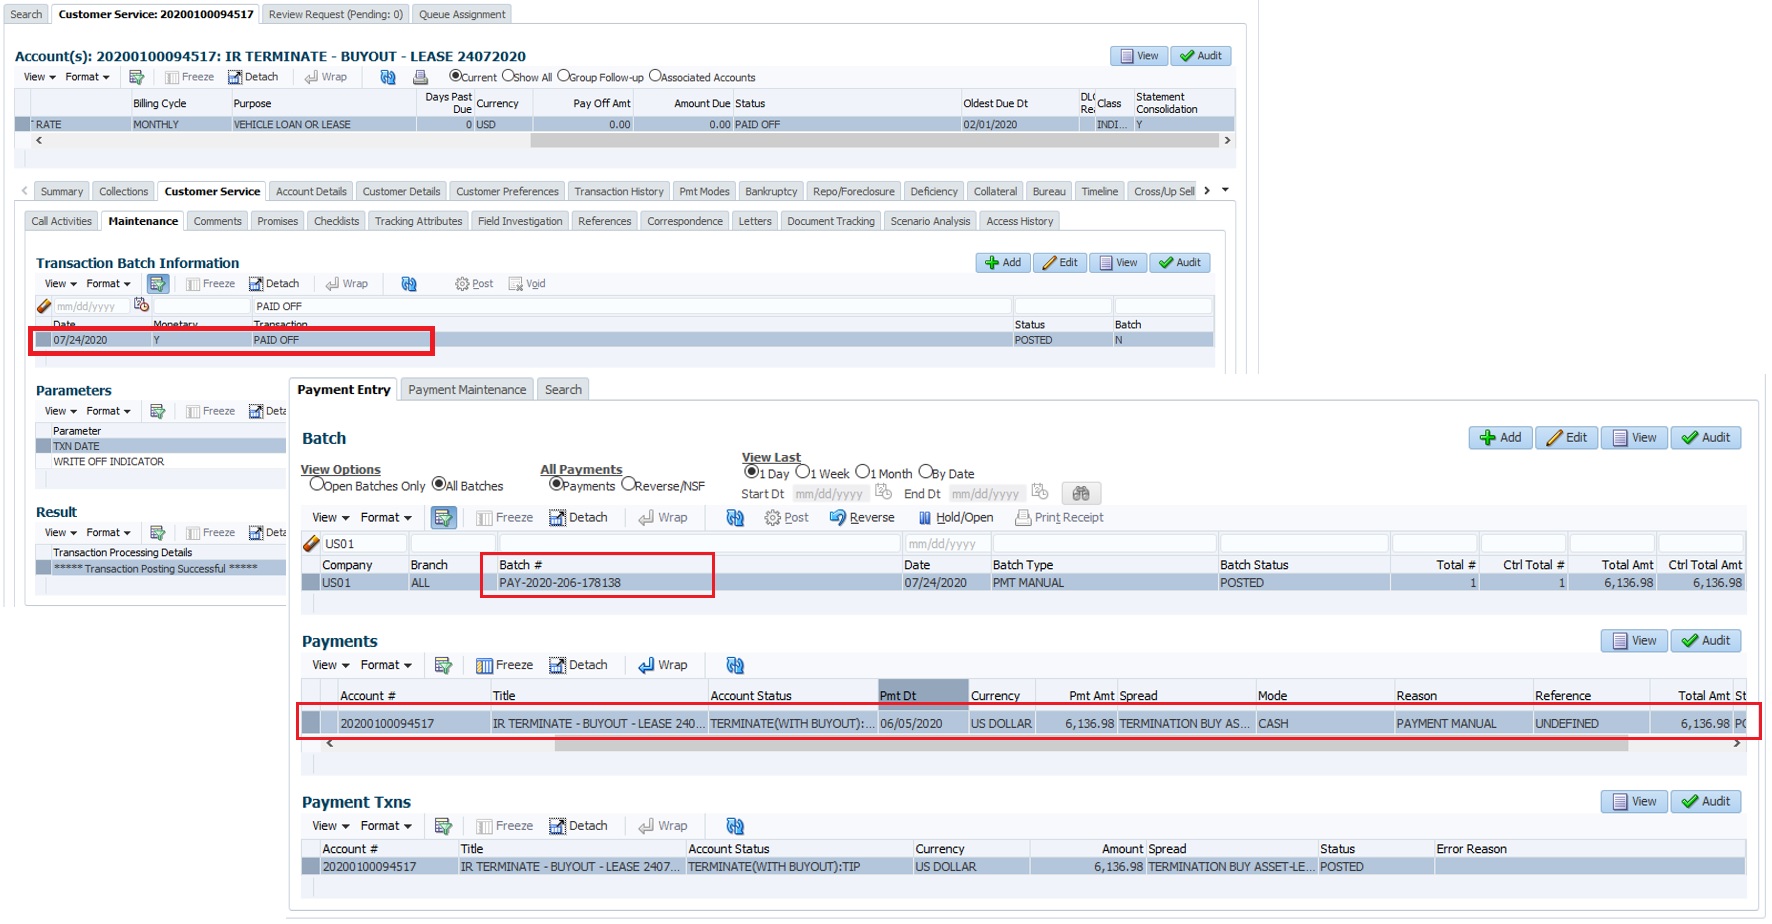Open the End Dt calendar picker
Screen dimensions: 1772x924
(1040, 492)
